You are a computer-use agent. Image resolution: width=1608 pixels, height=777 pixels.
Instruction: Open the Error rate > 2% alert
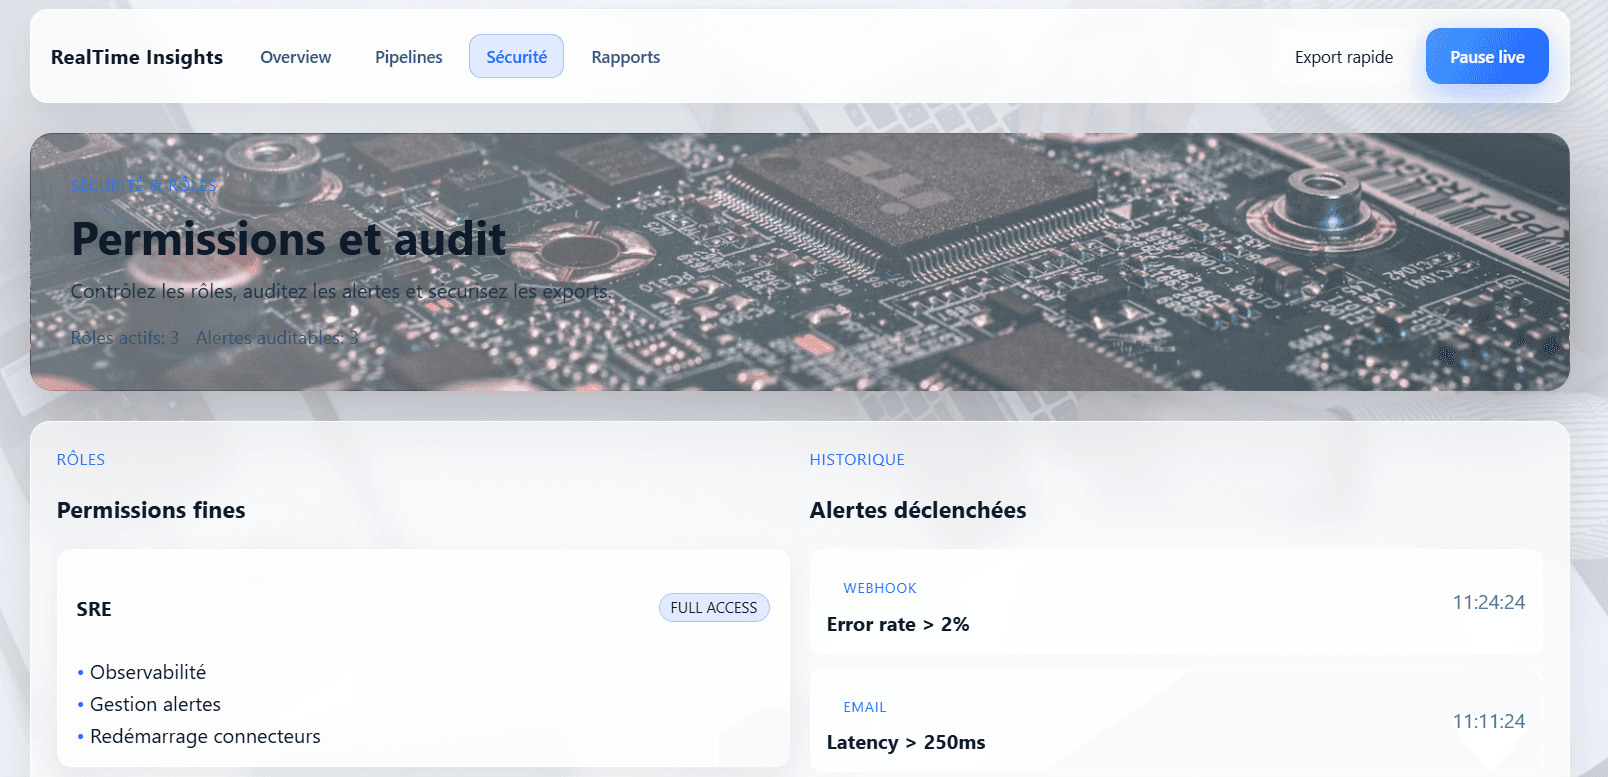1176,602
